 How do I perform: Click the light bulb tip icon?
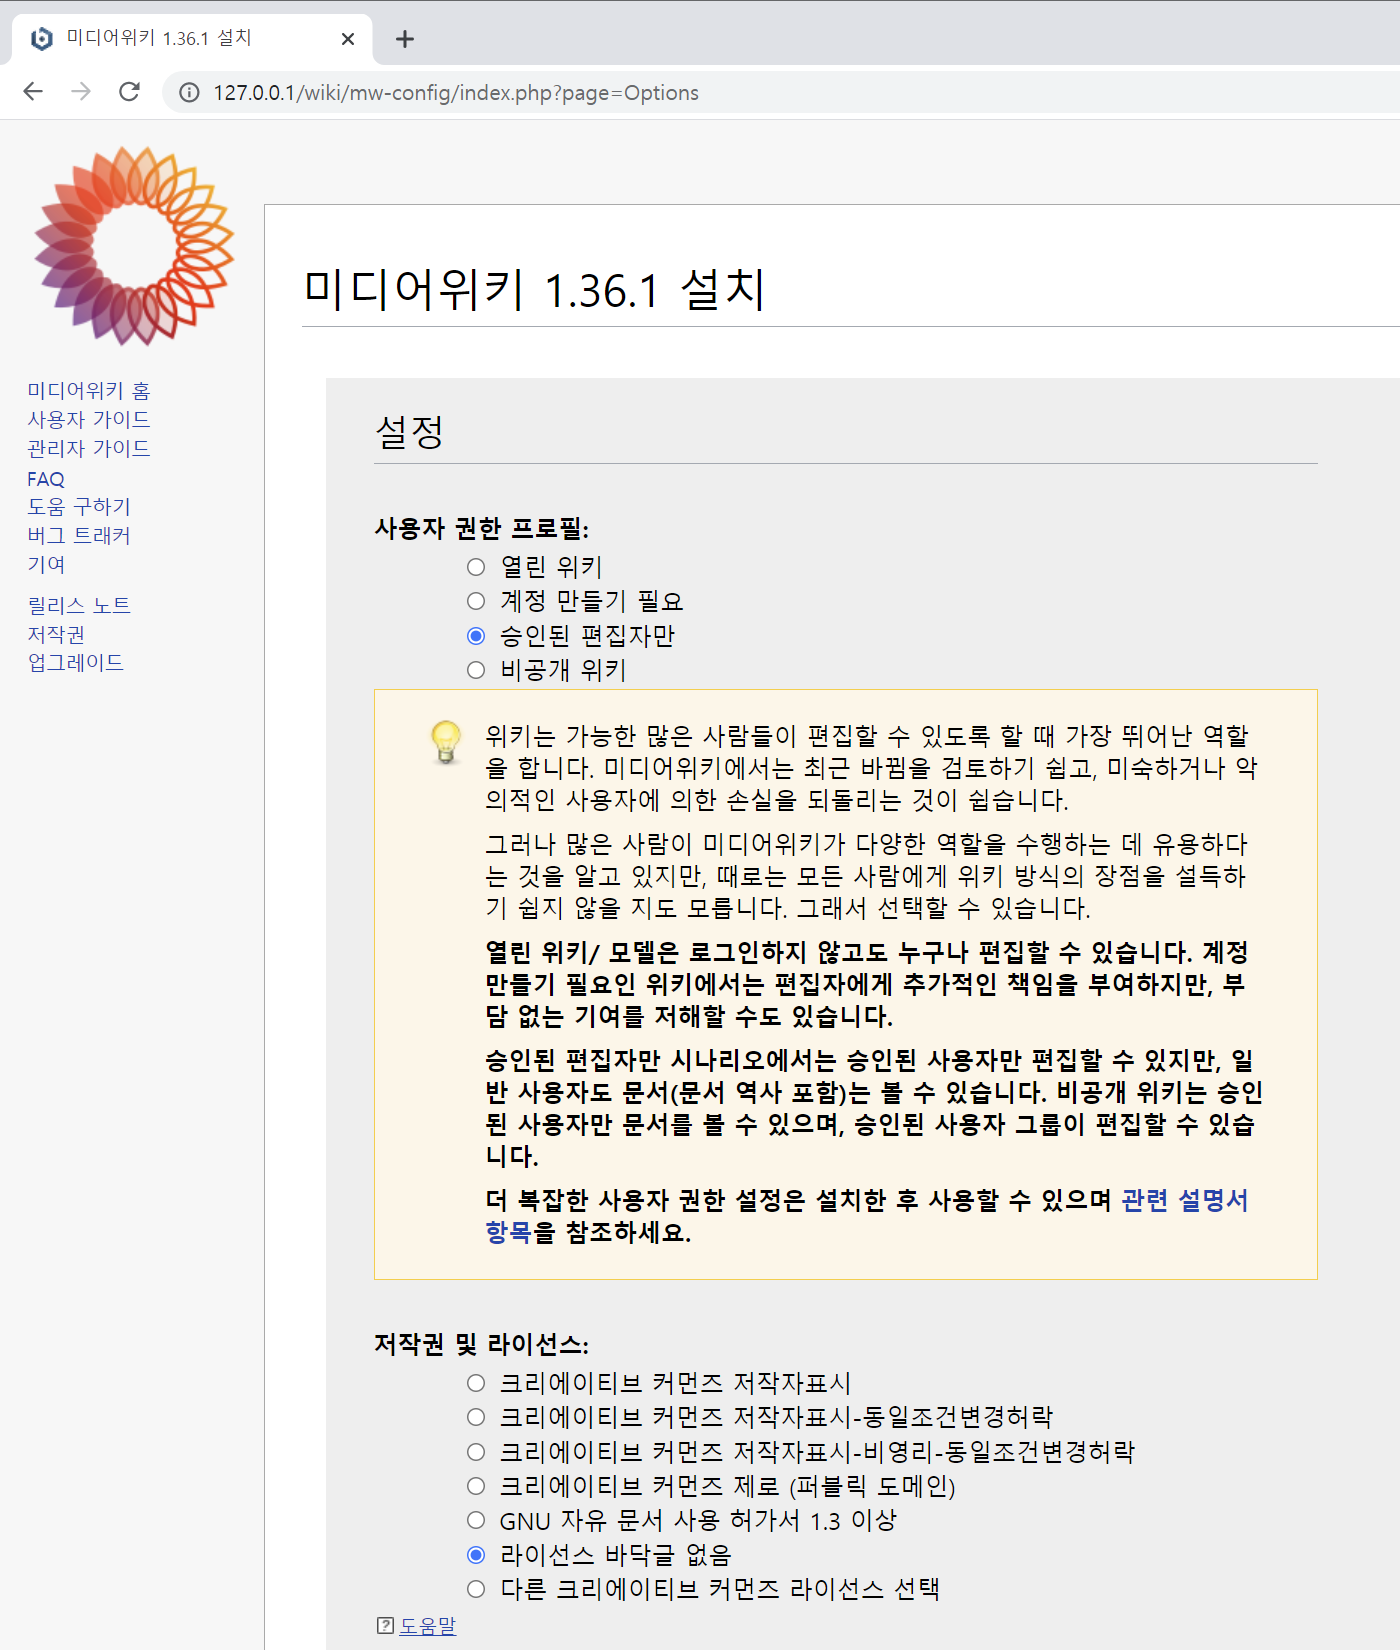(x=446, y=743)
